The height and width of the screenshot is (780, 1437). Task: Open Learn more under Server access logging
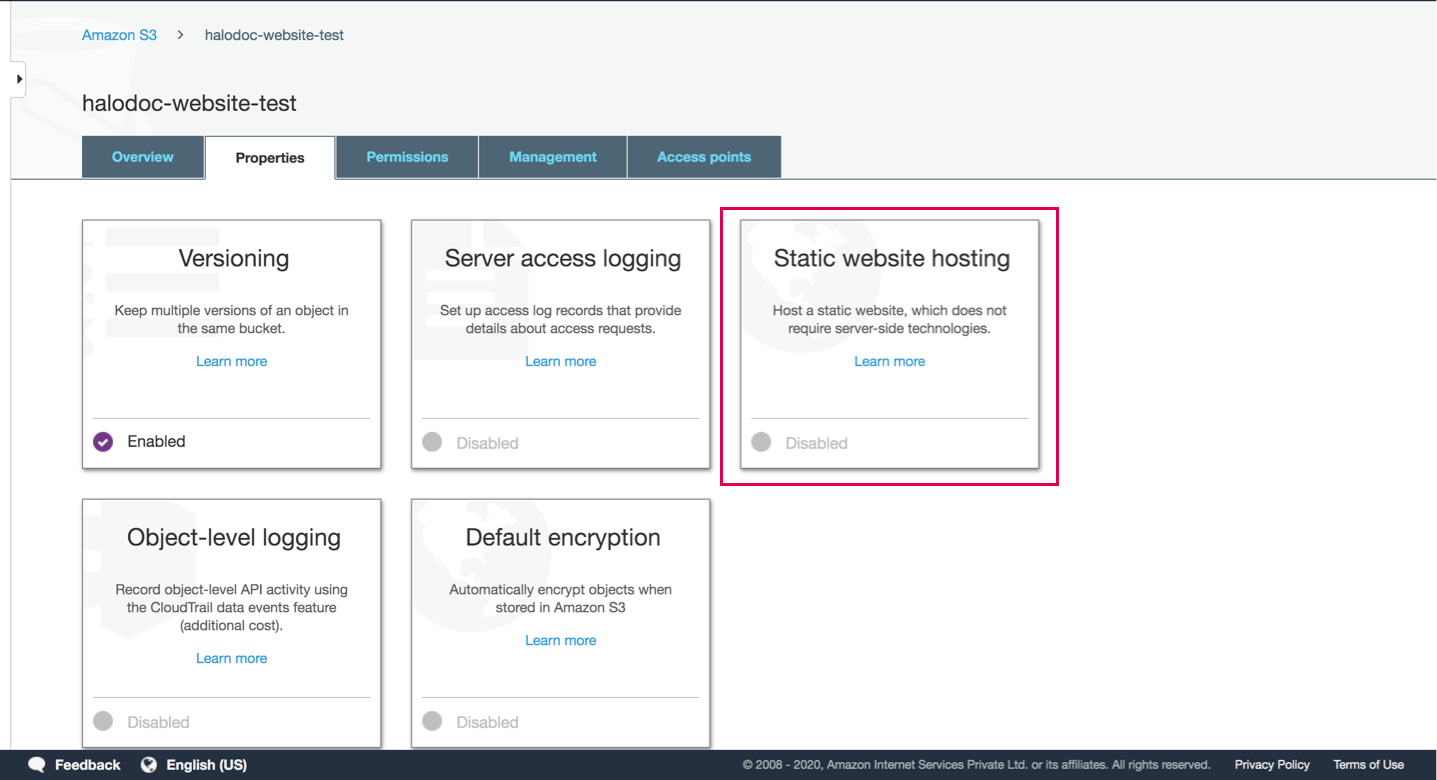tap(561, 361)
